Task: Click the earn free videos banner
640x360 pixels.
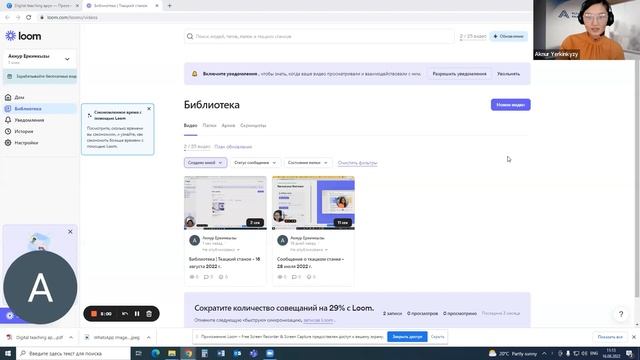Action: [x=40, y=76]
